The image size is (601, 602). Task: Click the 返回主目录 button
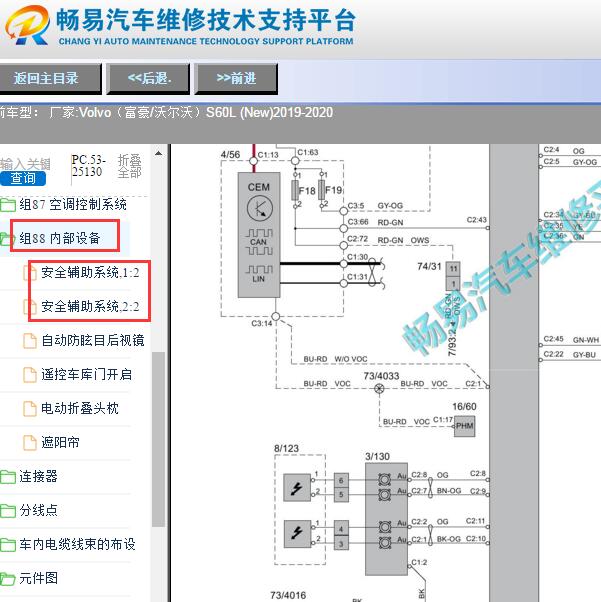pyautogui.click(x=50, y=79)
